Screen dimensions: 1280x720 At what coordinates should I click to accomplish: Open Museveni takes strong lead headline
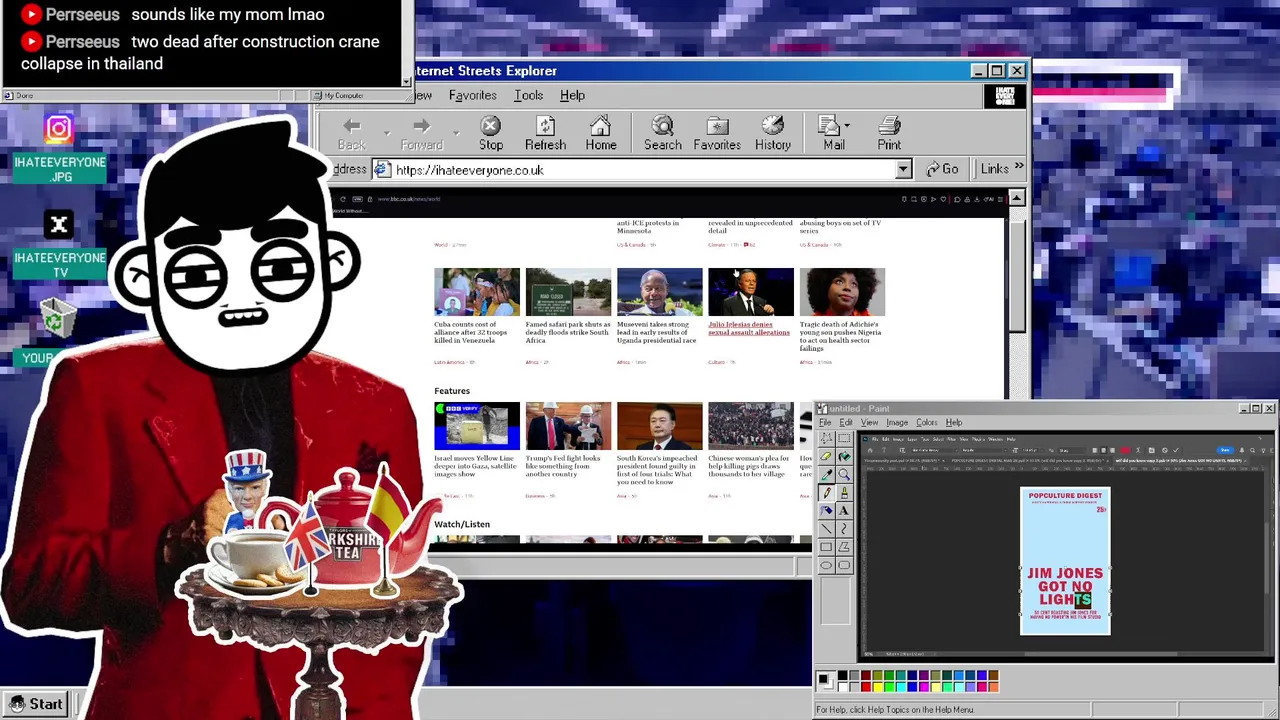[656, 332]
